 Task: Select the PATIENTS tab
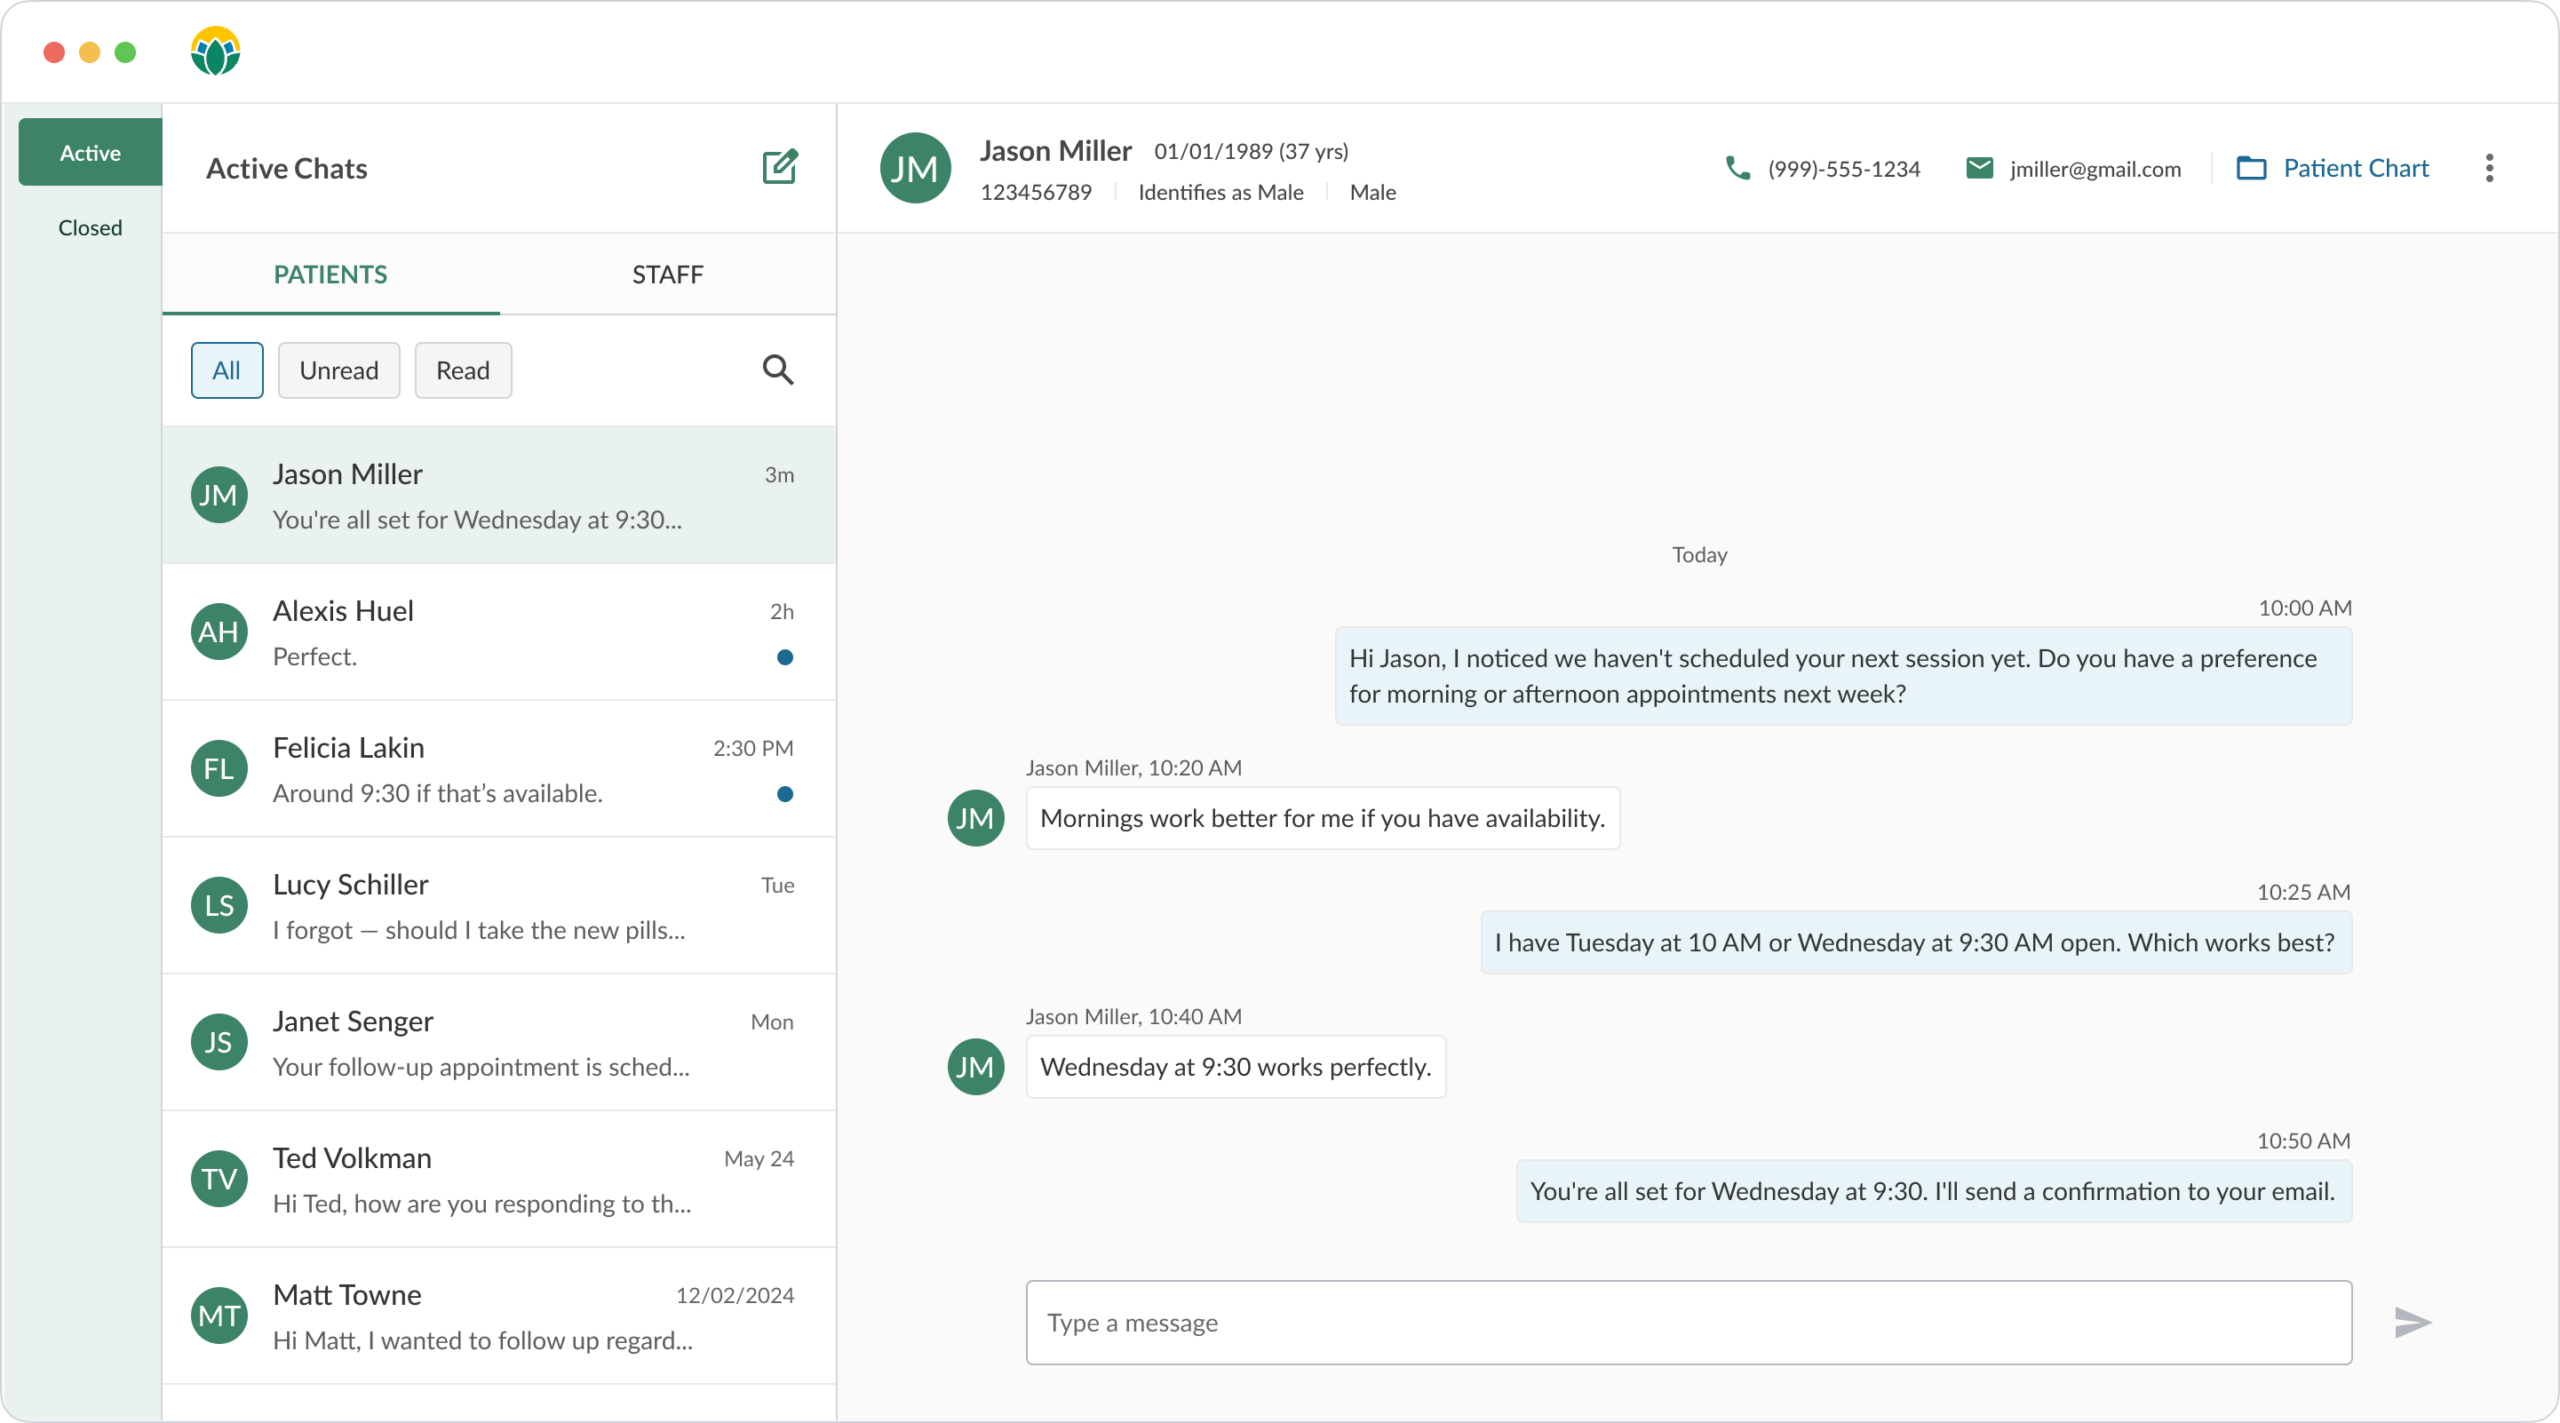pos(330,274)
